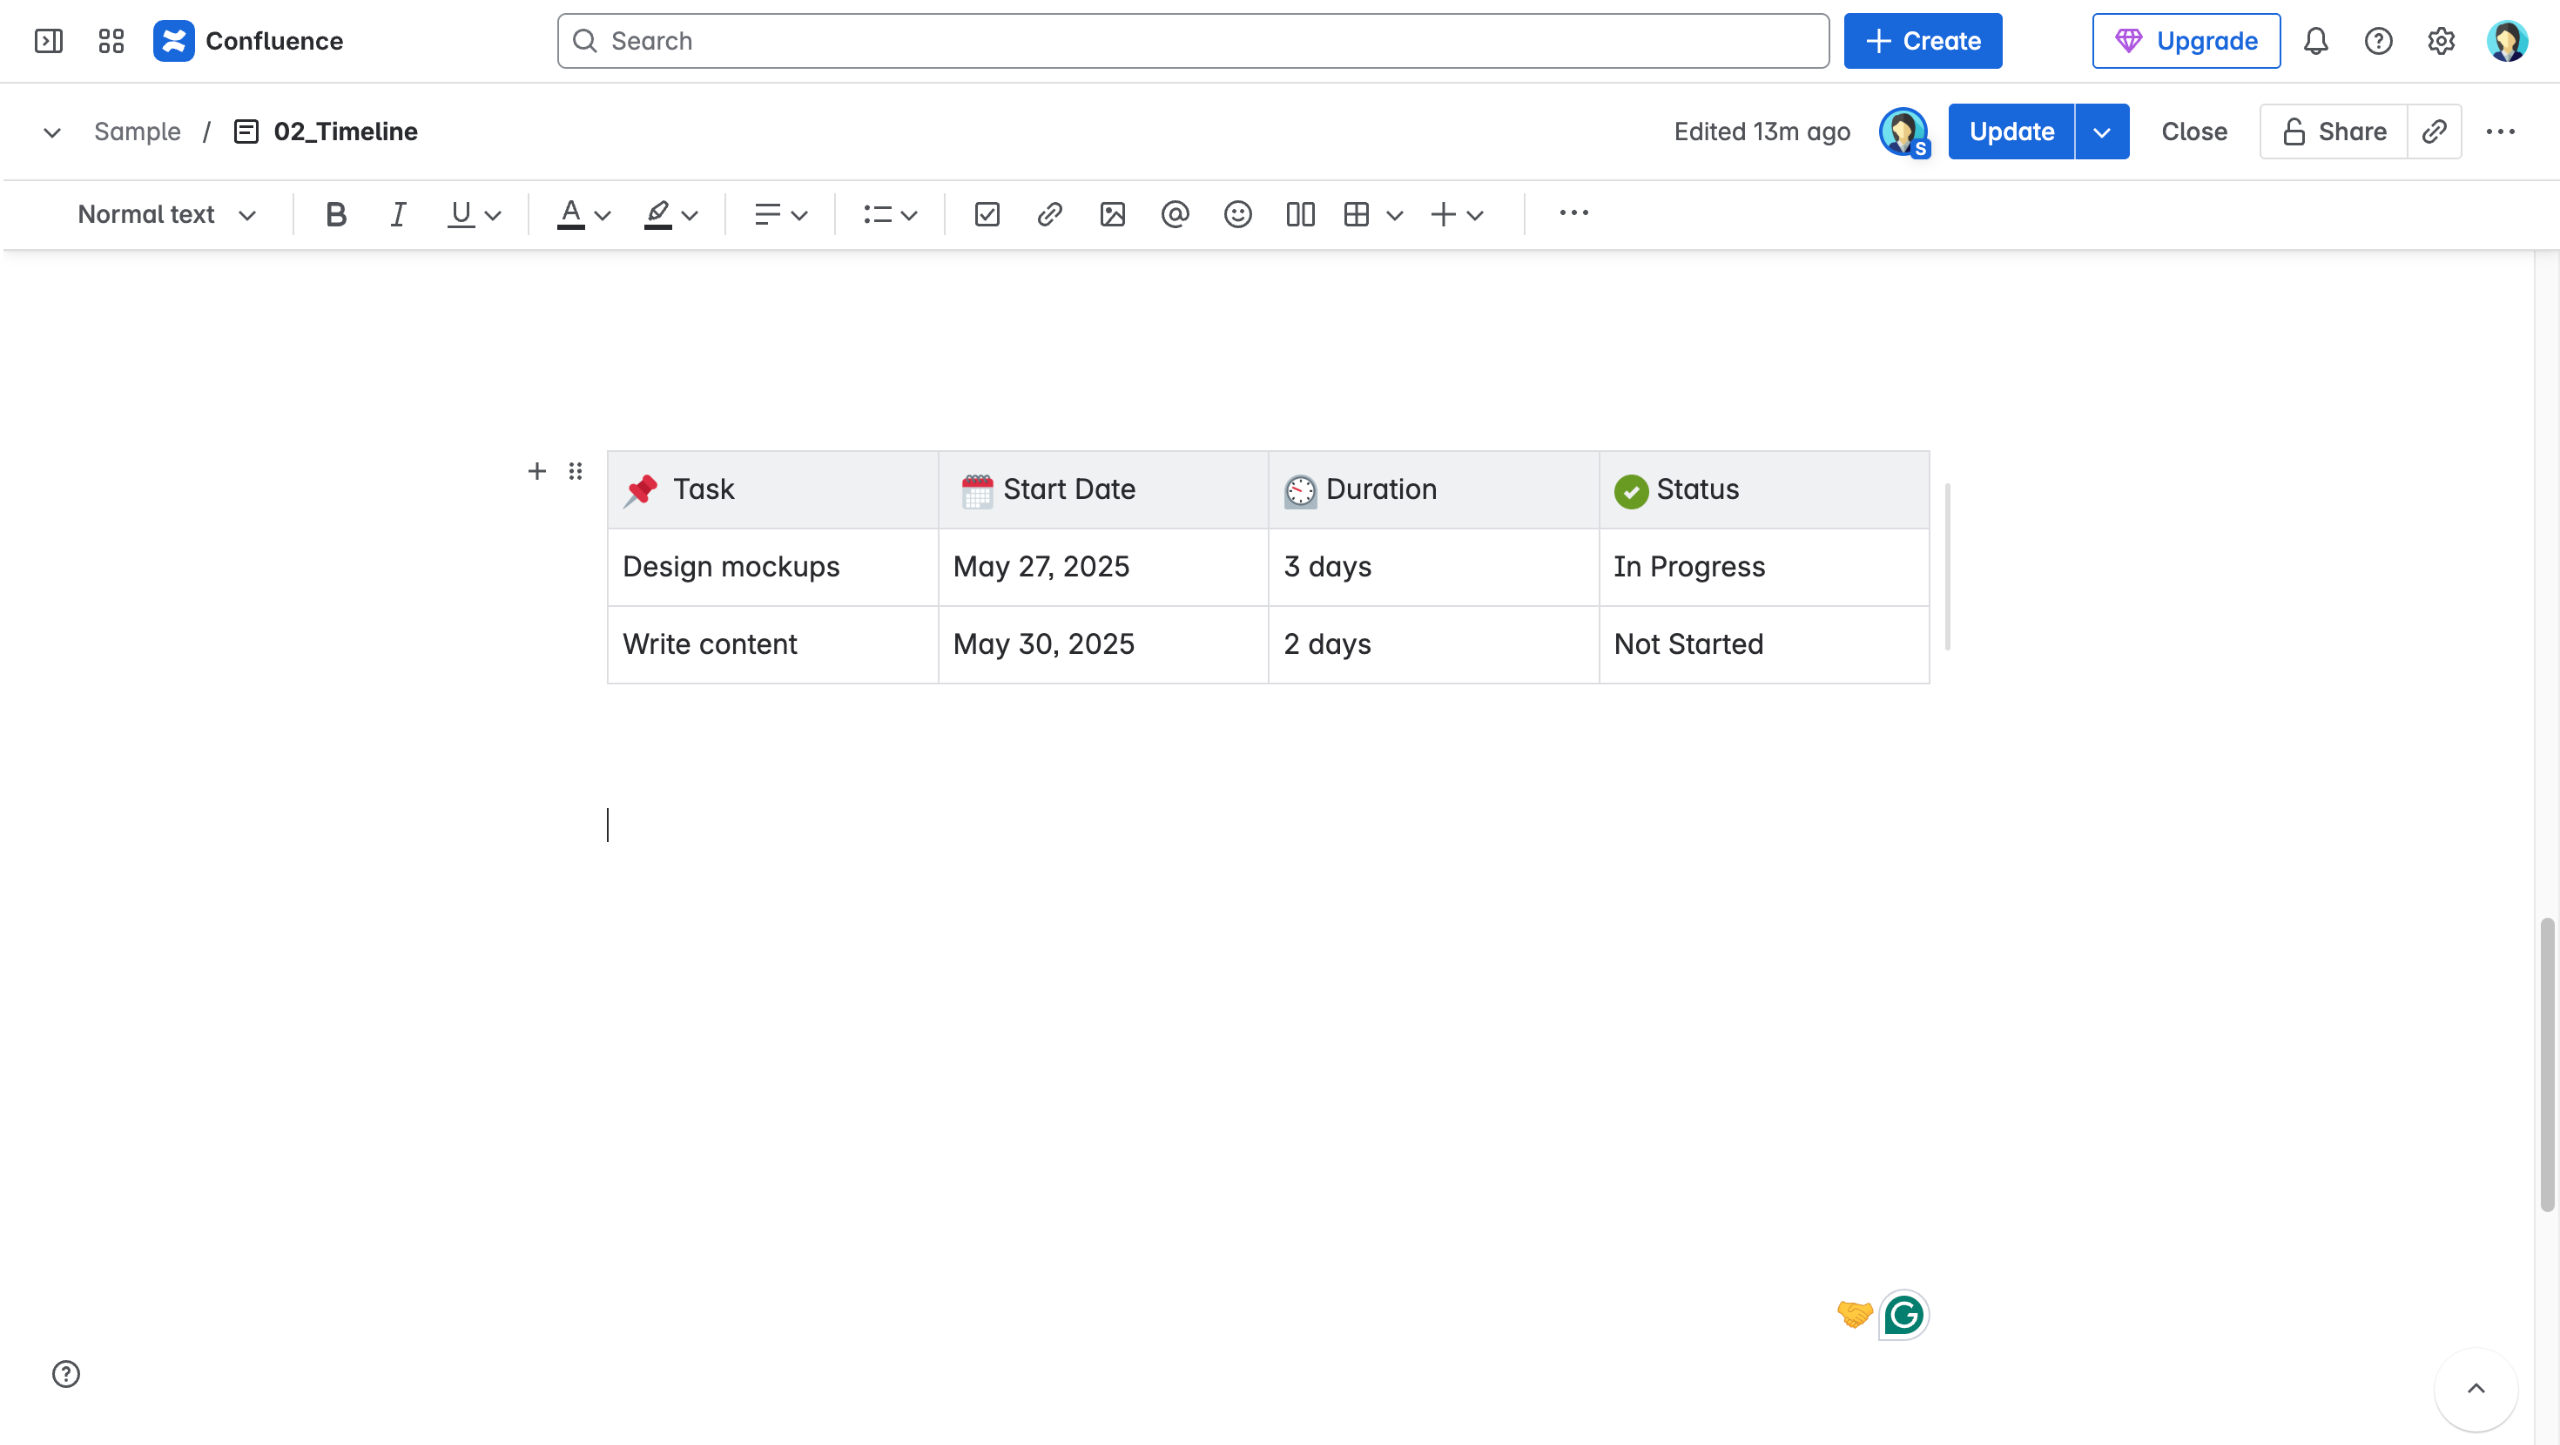Add a block with the plus next to table

[537, 471]
